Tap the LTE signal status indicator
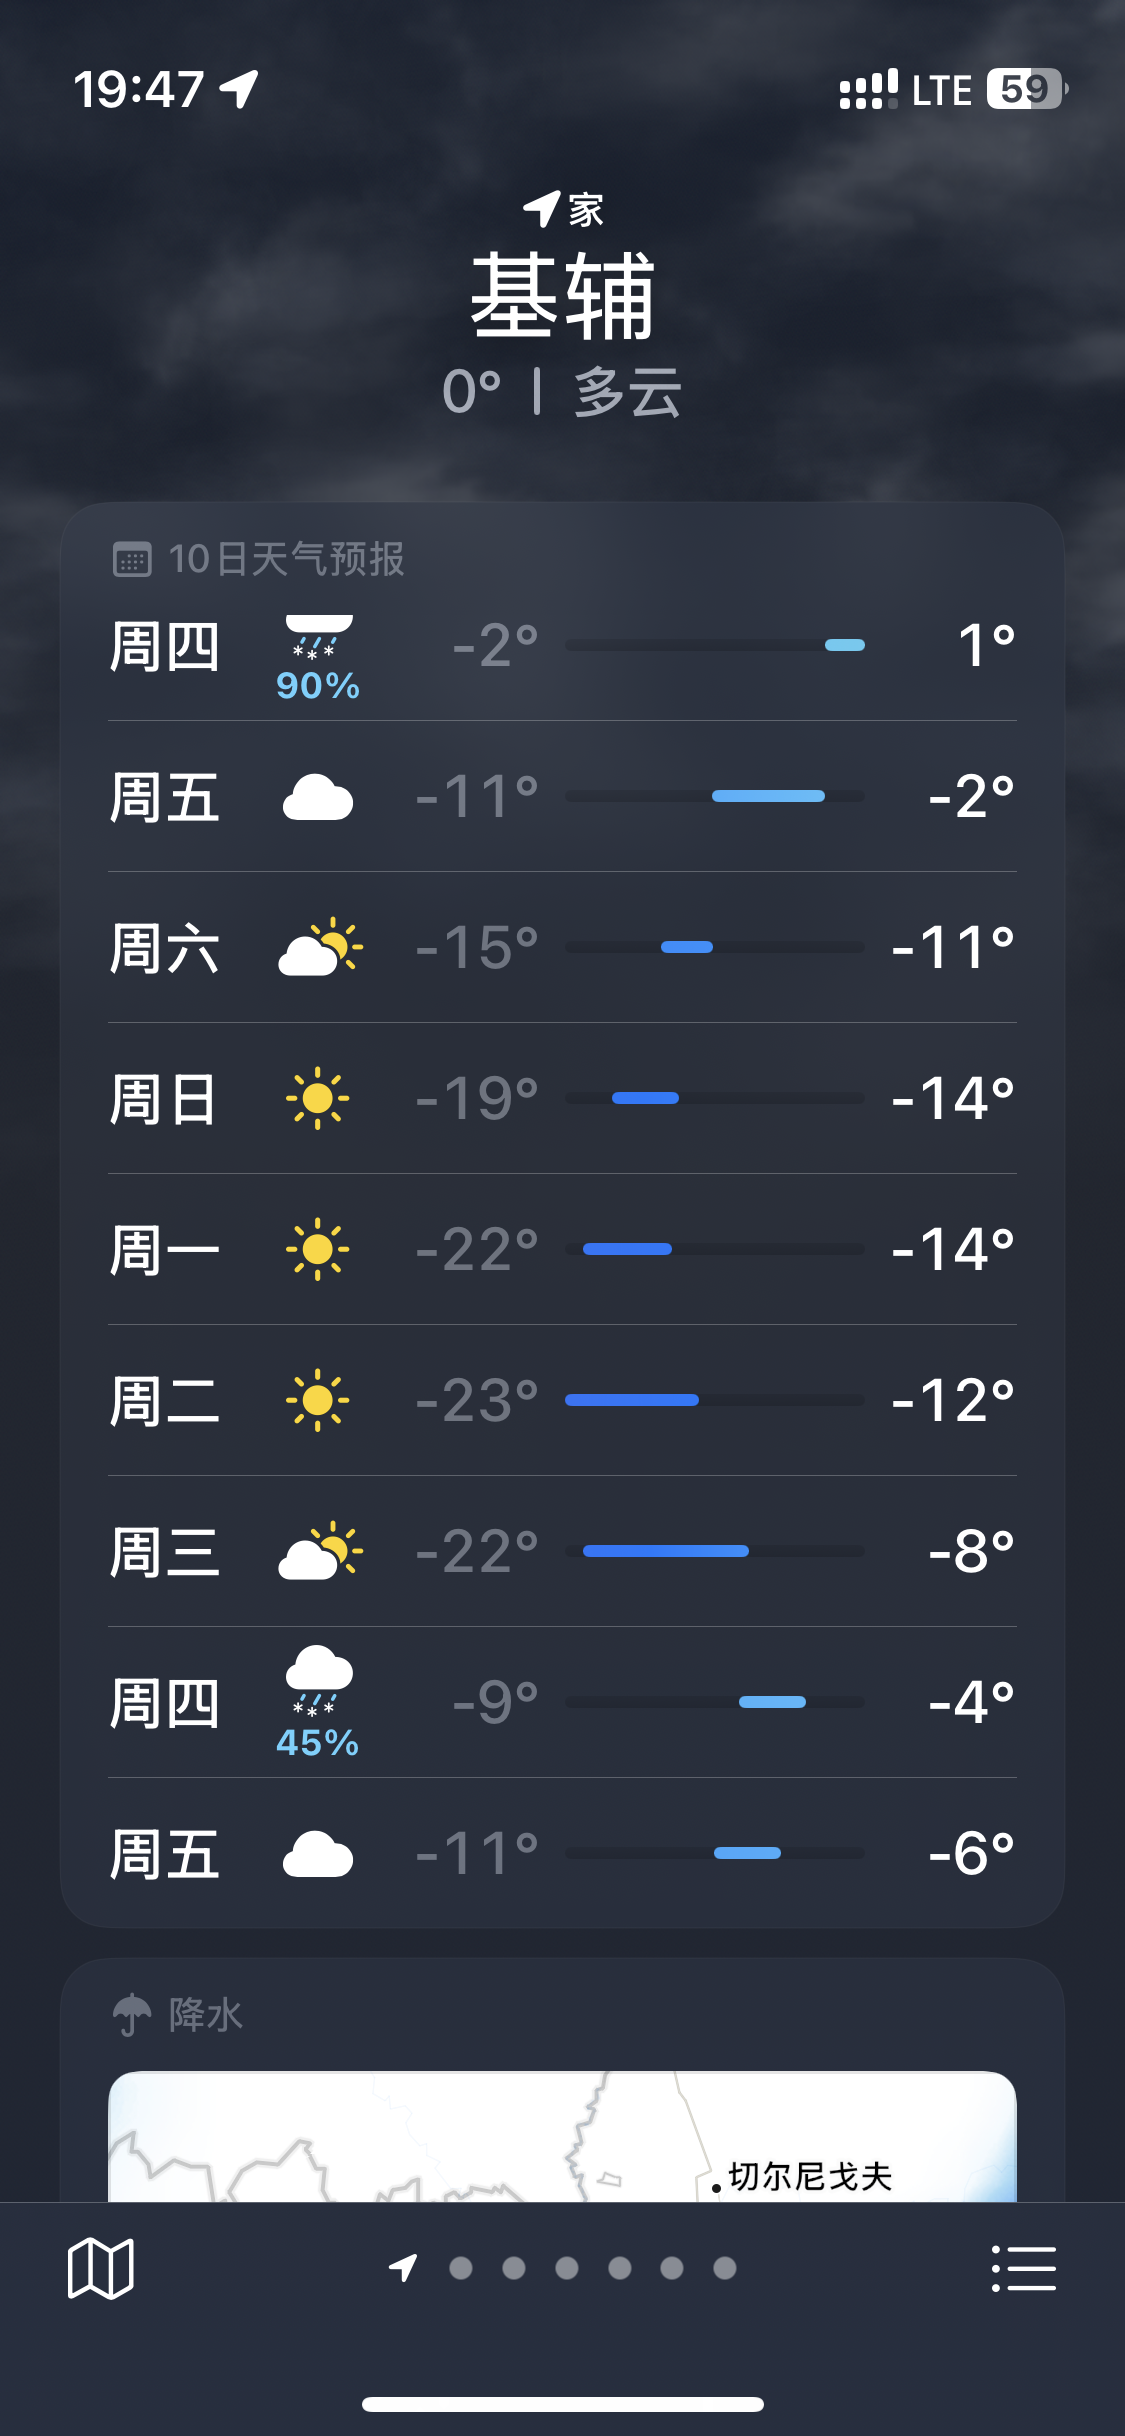1125x2436 pixels. 941,90
